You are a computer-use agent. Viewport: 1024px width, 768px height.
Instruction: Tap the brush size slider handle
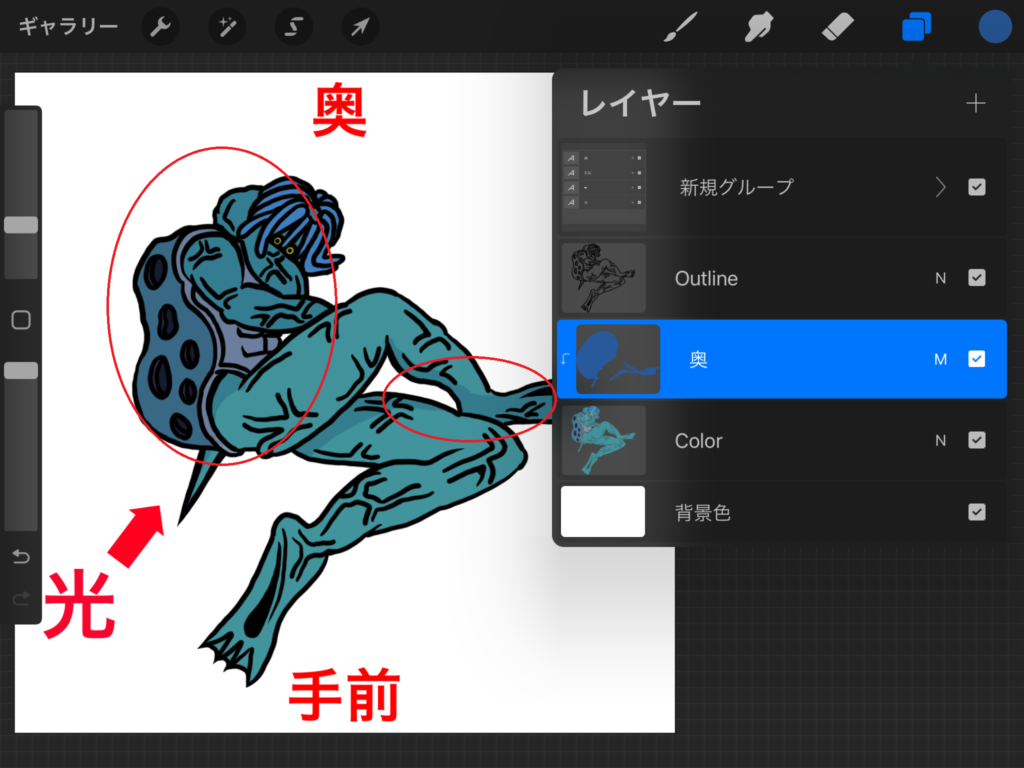(21, 225)
